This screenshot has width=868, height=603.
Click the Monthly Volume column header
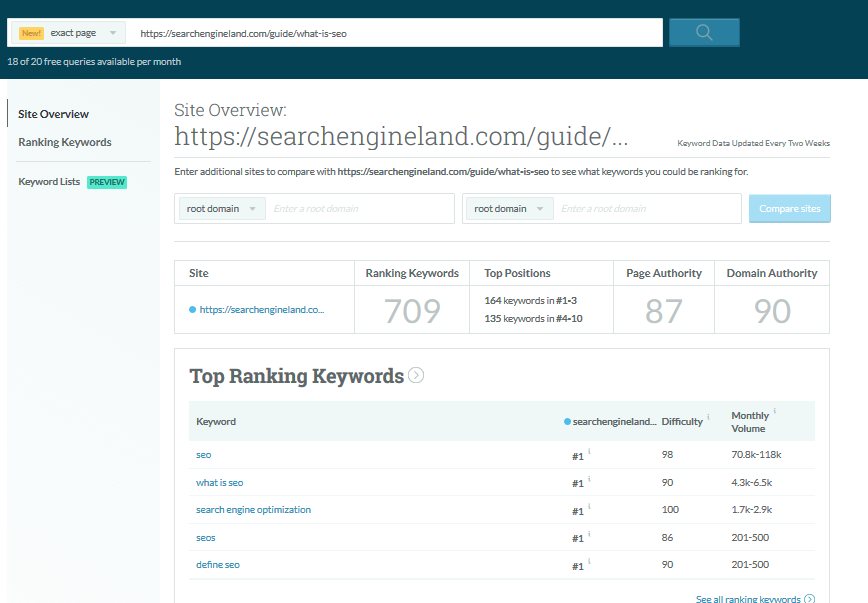click(x=750, y=422)
